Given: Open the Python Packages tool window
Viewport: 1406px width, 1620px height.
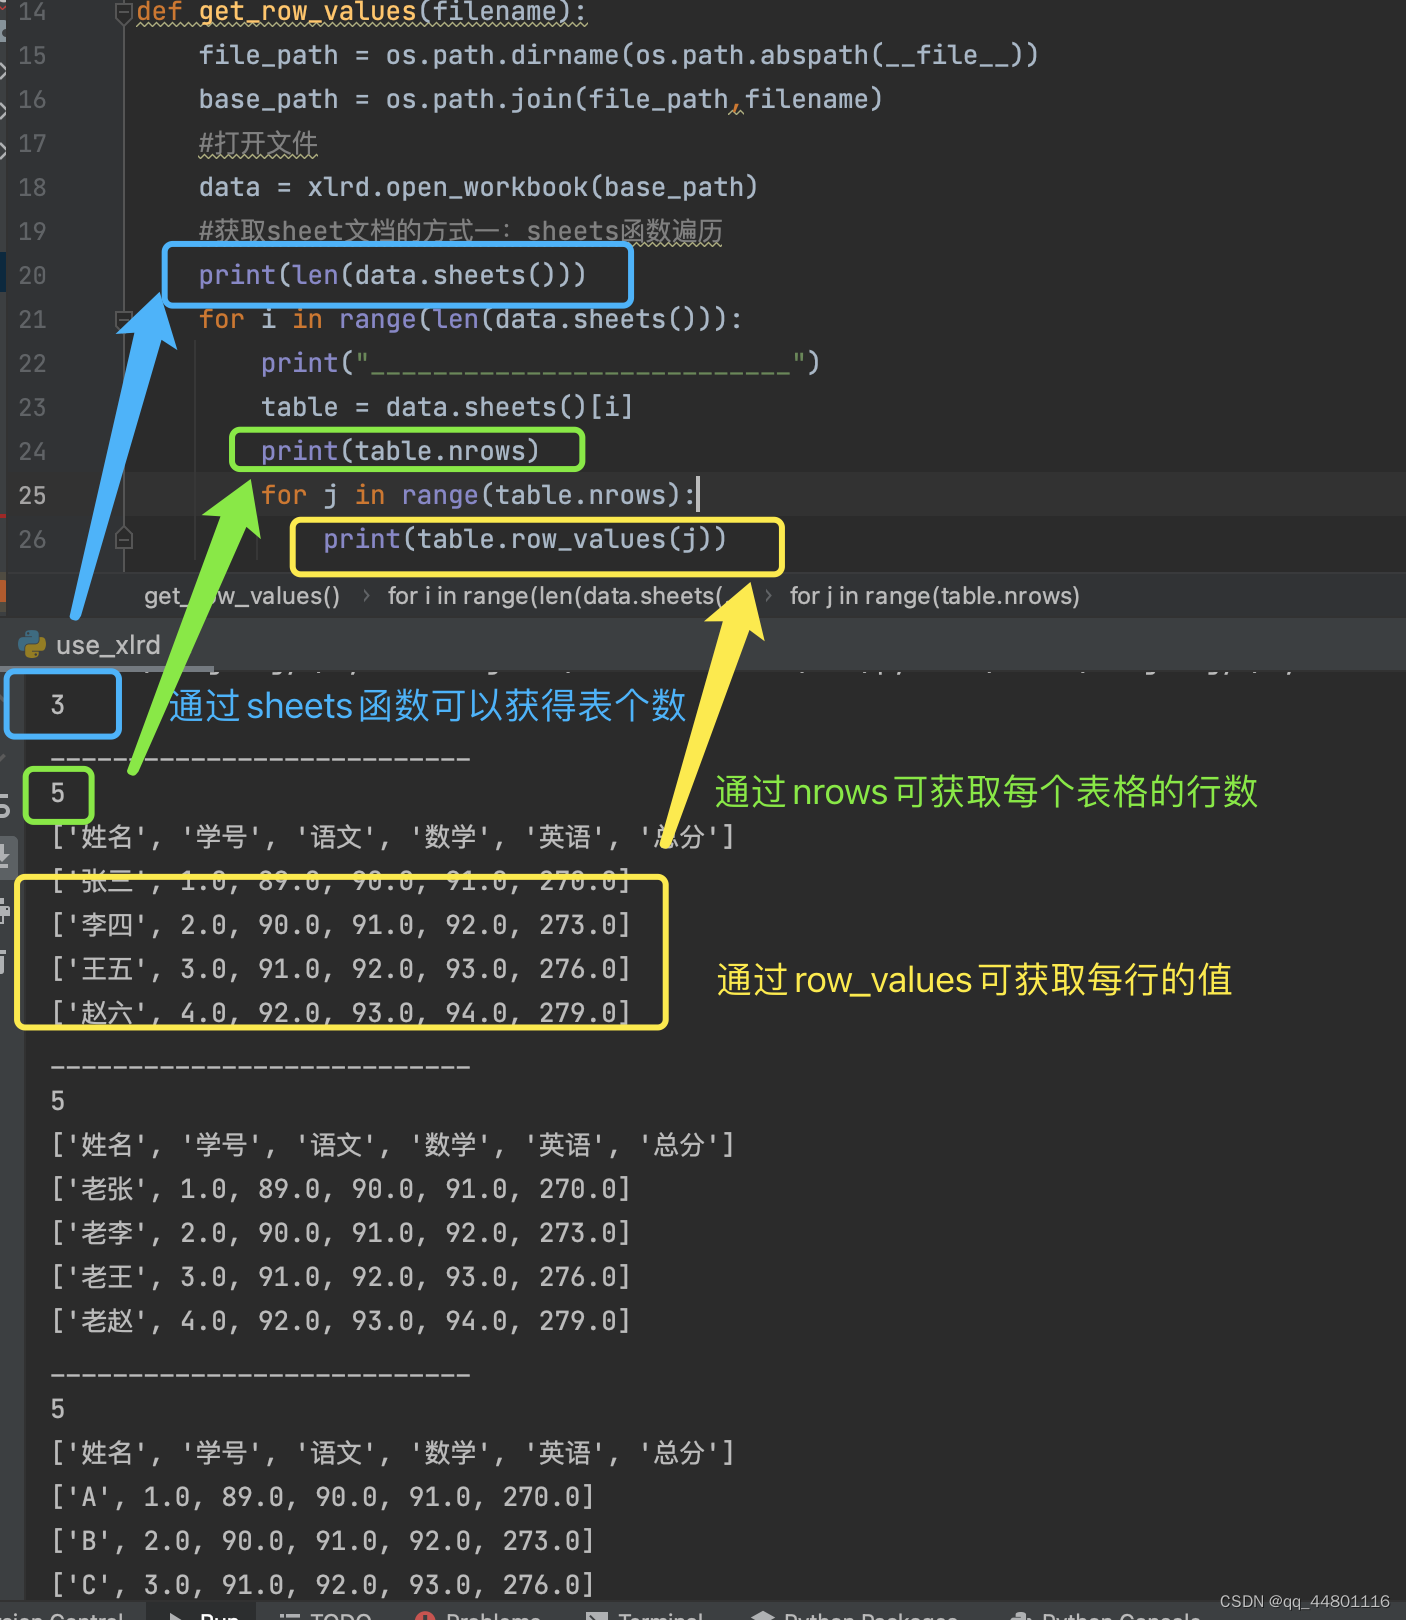Looking at the screenshot, I should pyautogui.click(x=855, y=1613).
